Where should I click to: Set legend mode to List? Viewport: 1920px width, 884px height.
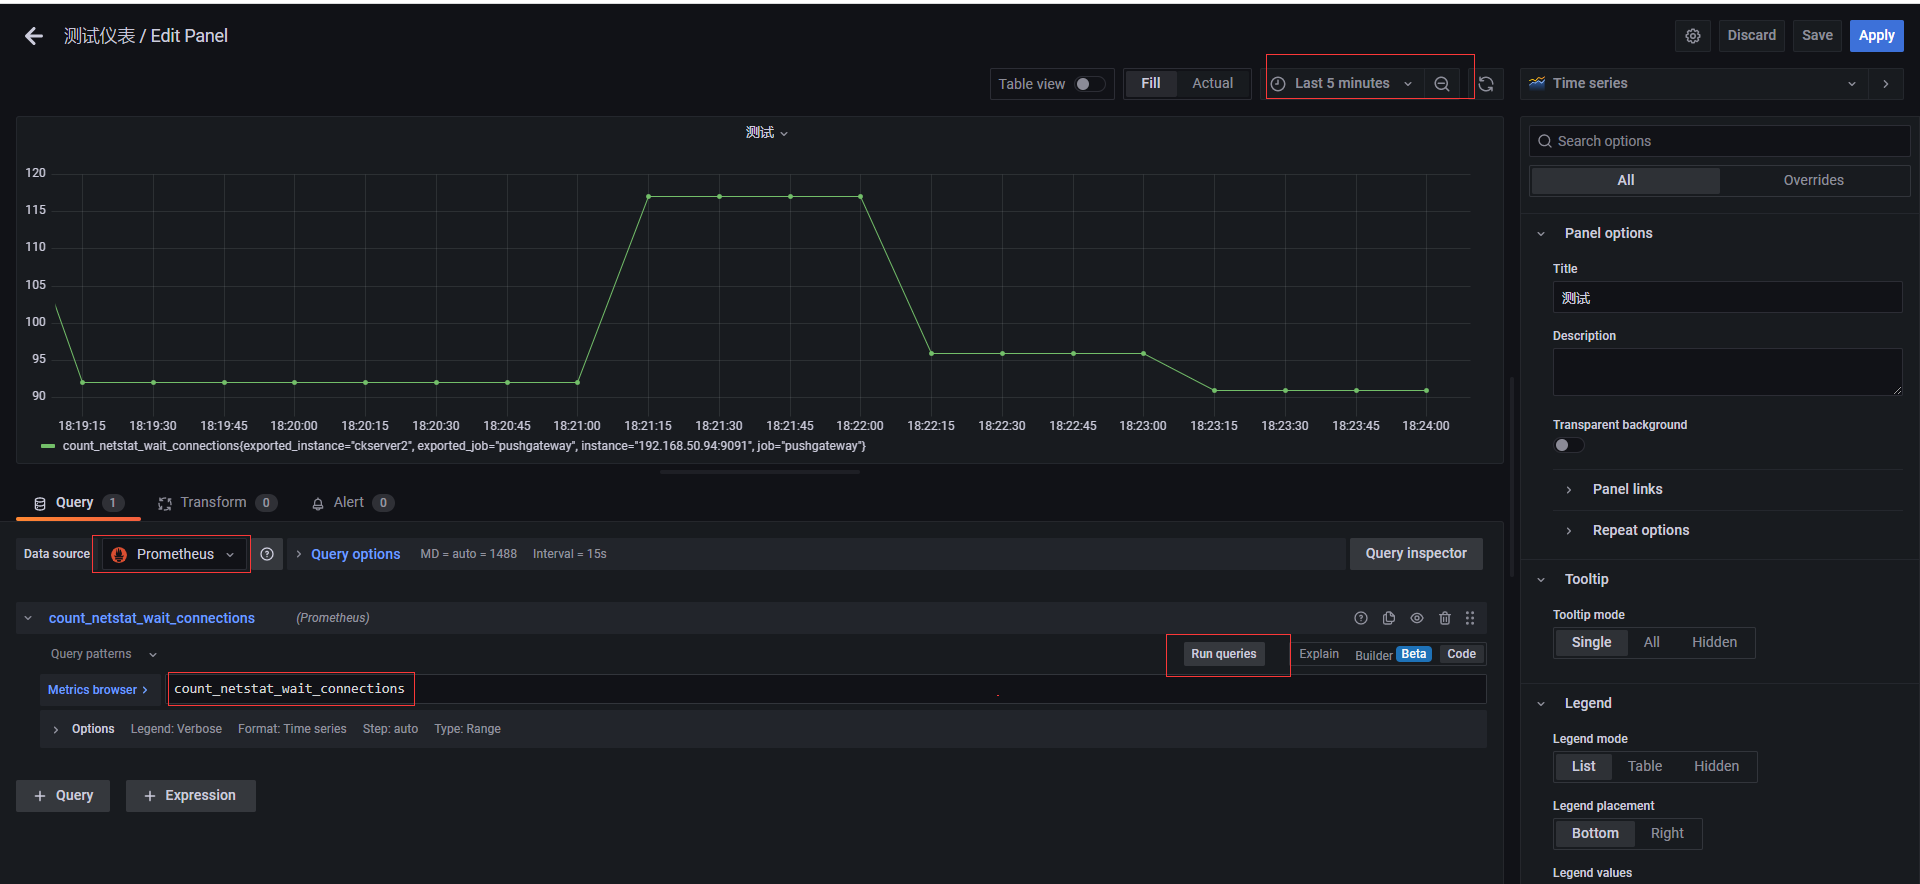coord(1583,766)
